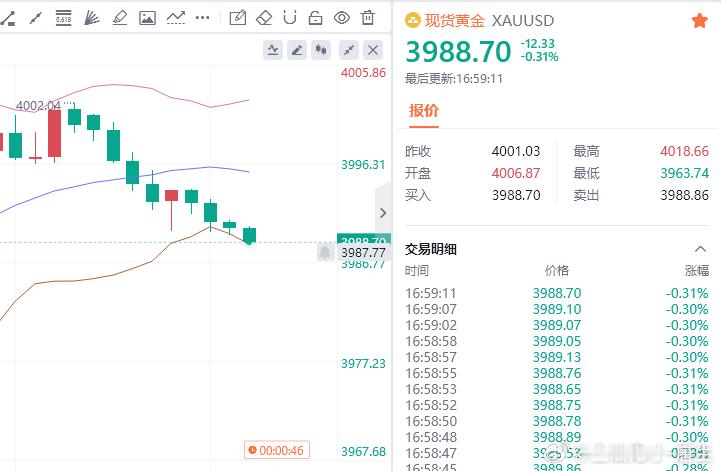Select the wave pattern drawing tool
Screen dimensions: 721x471
[176, 18]
